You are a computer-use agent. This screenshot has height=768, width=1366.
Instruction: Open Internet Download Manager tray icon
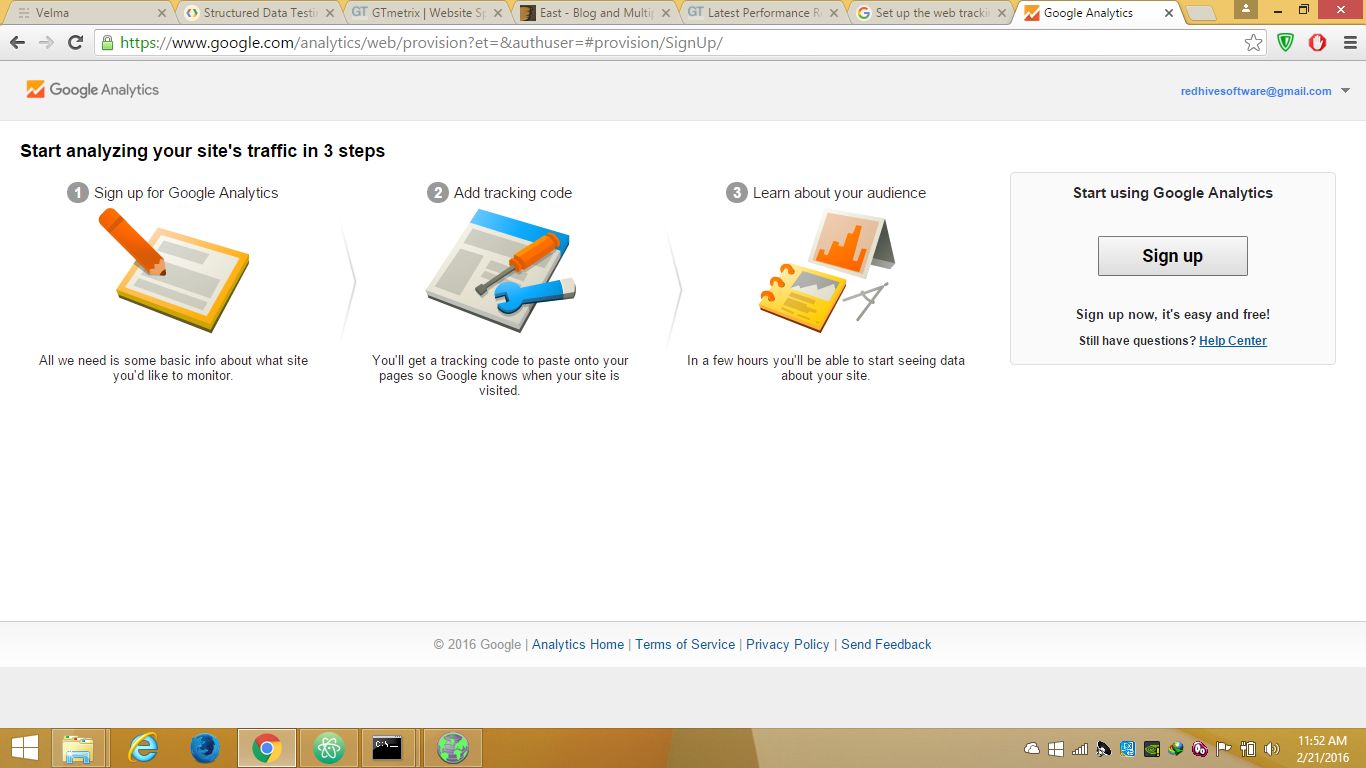[1176, 749]
